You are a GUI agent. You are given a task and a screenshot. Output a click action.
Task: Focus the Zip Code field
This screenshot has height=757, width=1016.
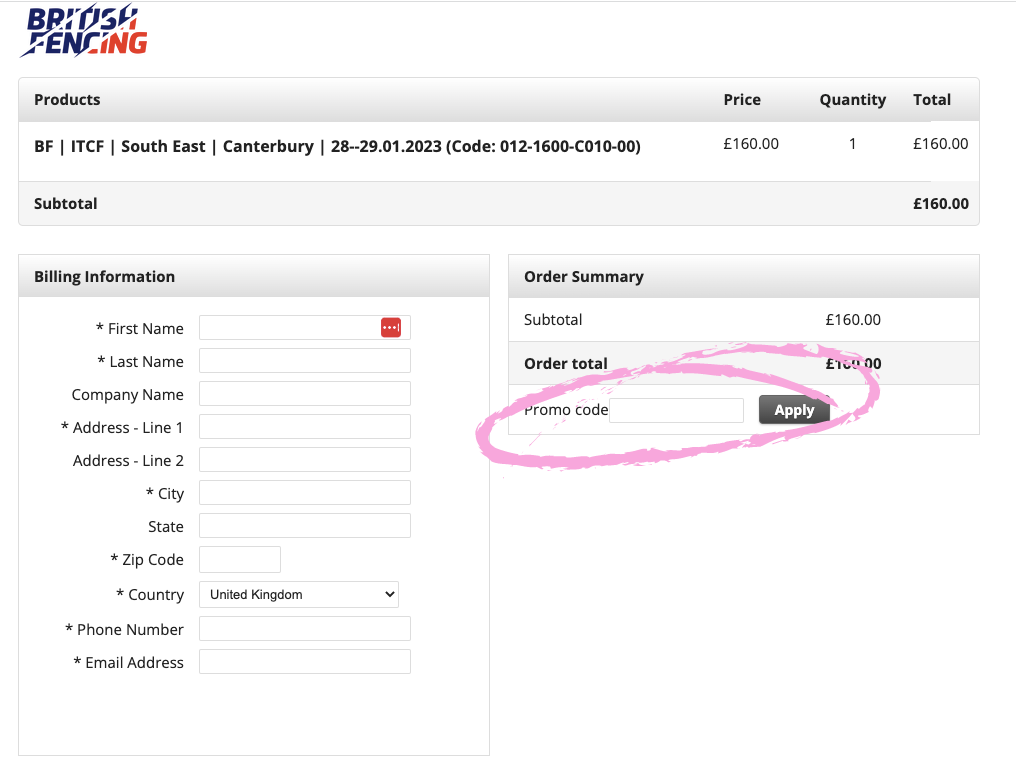(240, 559)
